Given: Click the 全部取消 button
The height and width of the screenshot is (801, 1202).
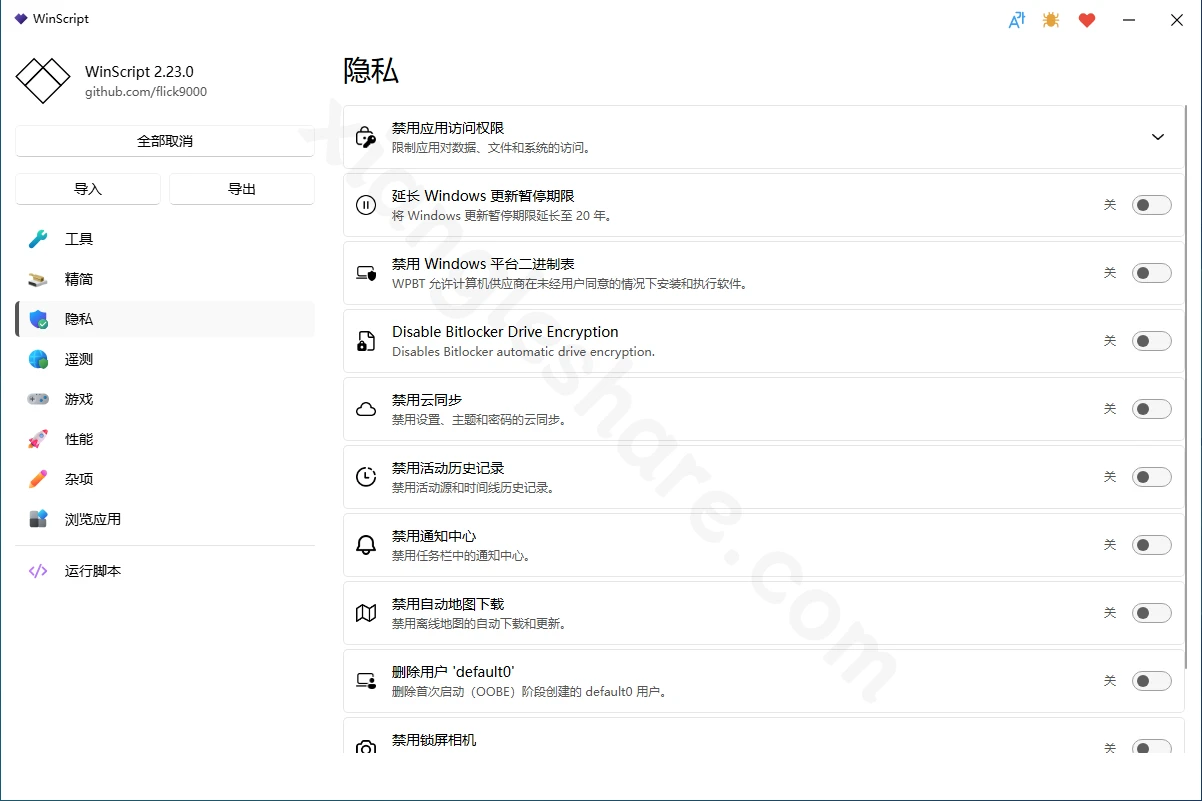Looking at the screenshot, I should pyautogui.click(x=165, y=141).
